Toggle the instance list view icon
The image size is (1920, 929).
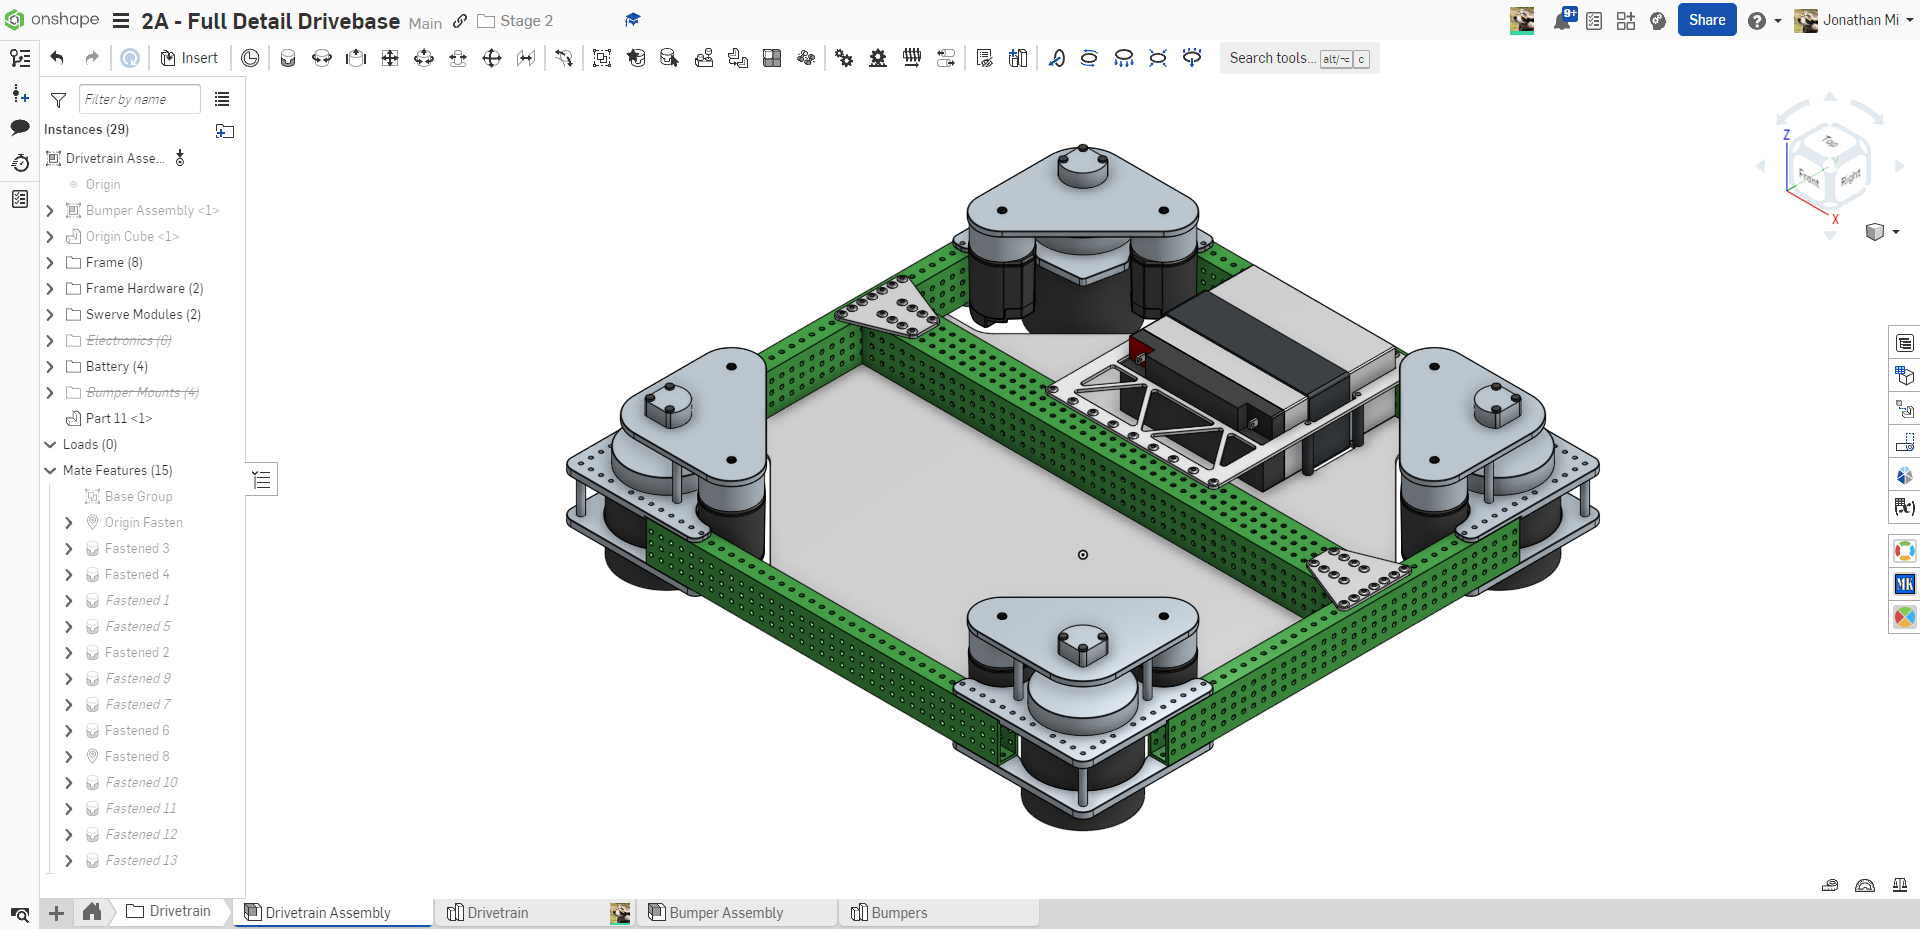[222, 100]
